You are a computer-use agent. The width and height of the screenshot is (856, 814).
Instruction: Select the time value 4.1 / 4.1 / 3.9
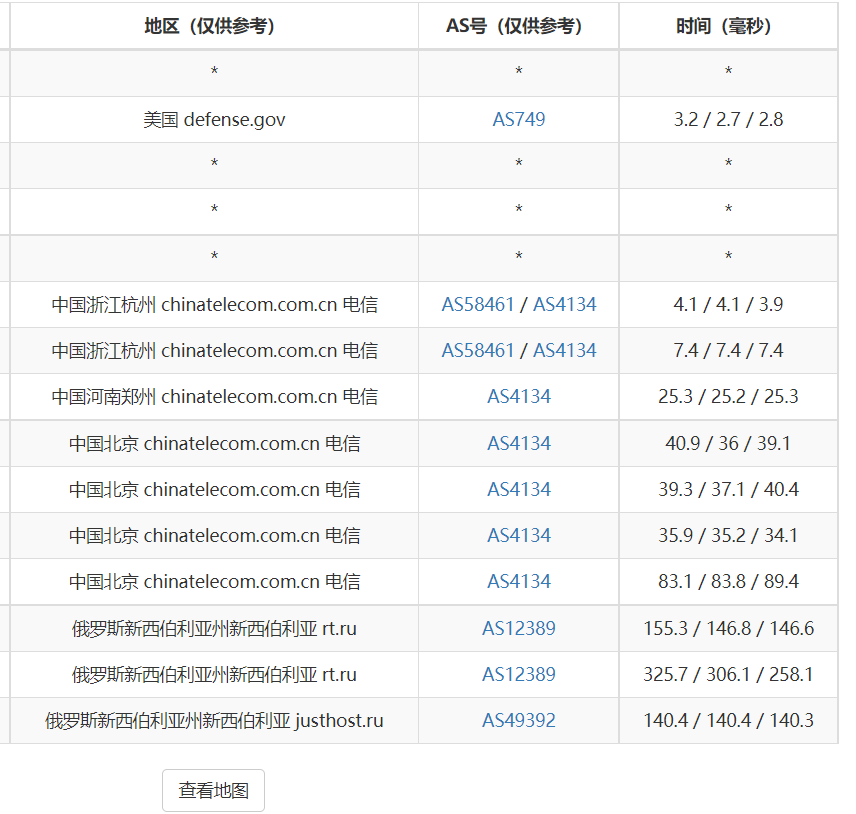728,304
